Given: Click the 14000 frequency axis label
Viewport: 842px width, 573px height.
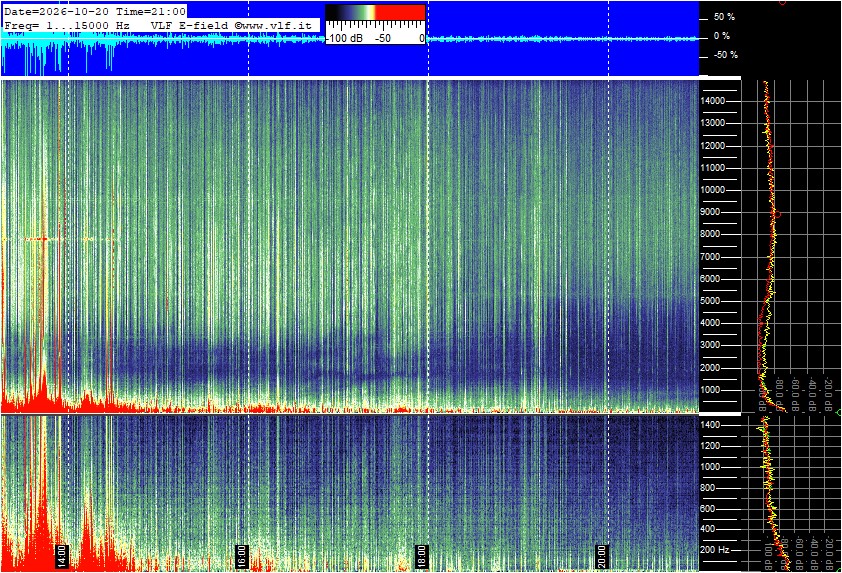Looking at the screenshot, I should point(713,101).
